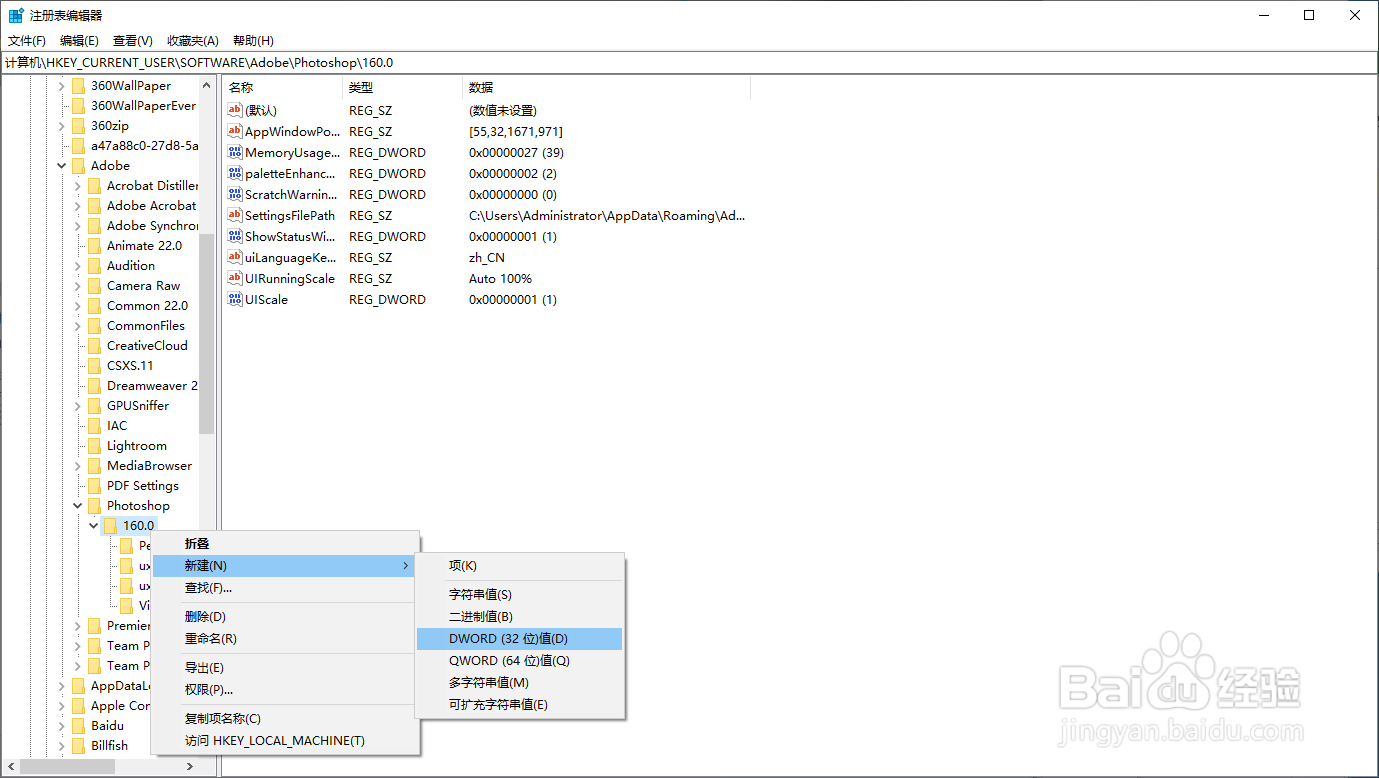
Task: Click the UIRunningScale string icon
Action: [235, 278]
